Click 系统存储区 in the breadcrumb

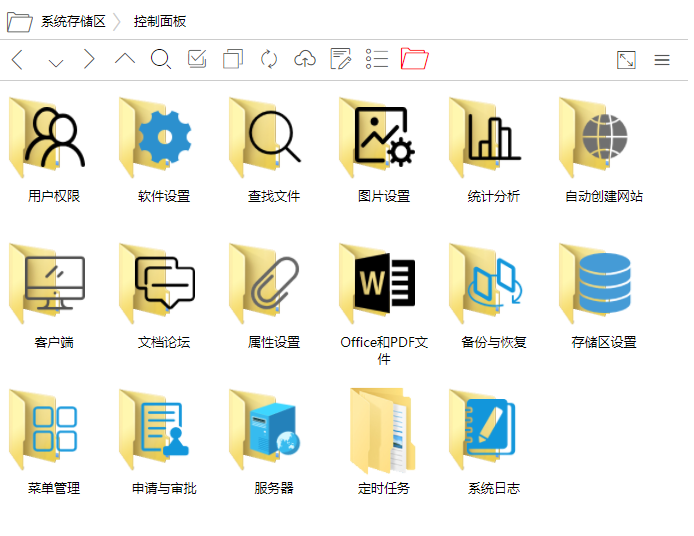[73, 21]
